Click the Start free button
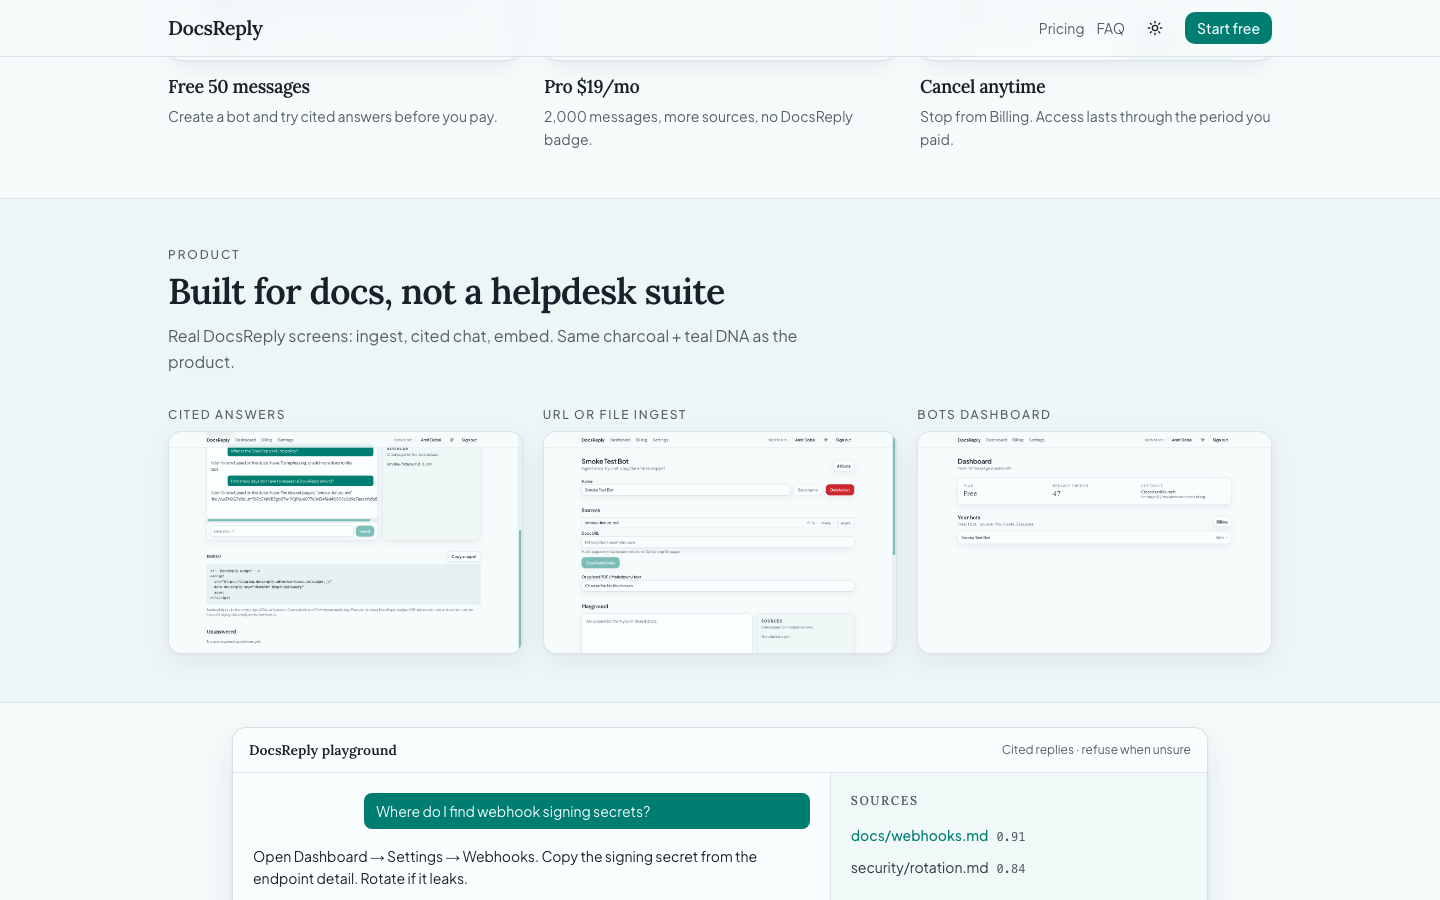The image size is (1440, 900). point(1228,28)
